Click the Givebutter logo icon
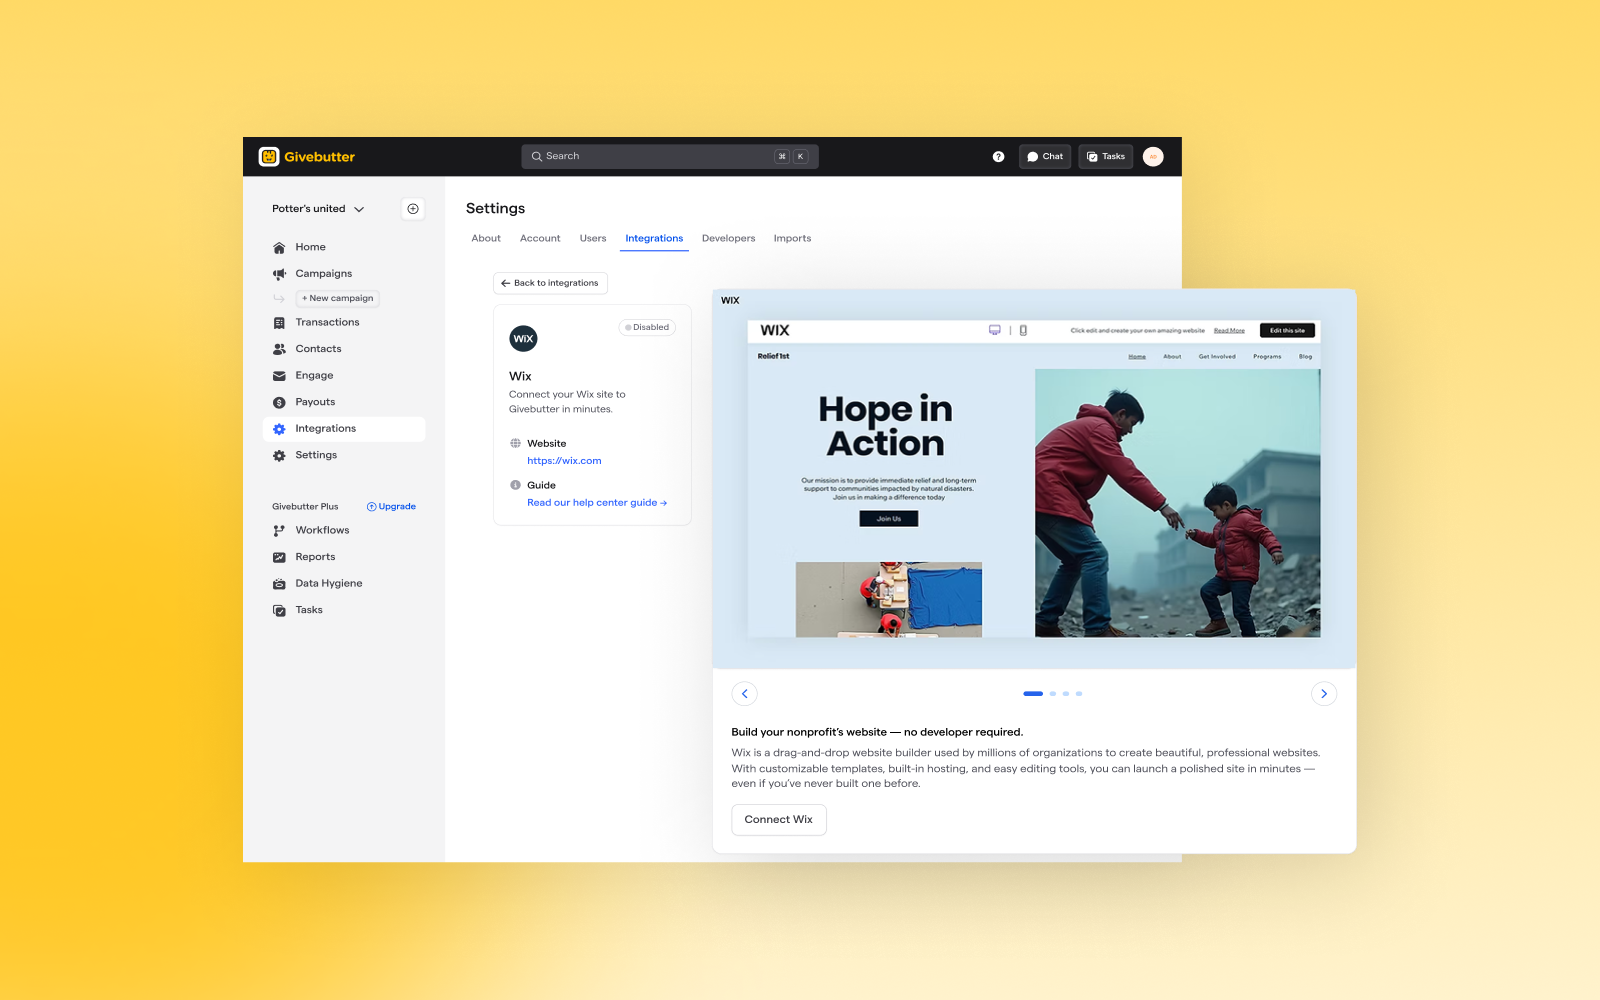This screenshot has width=1600, height=1000. click(269, 156)
